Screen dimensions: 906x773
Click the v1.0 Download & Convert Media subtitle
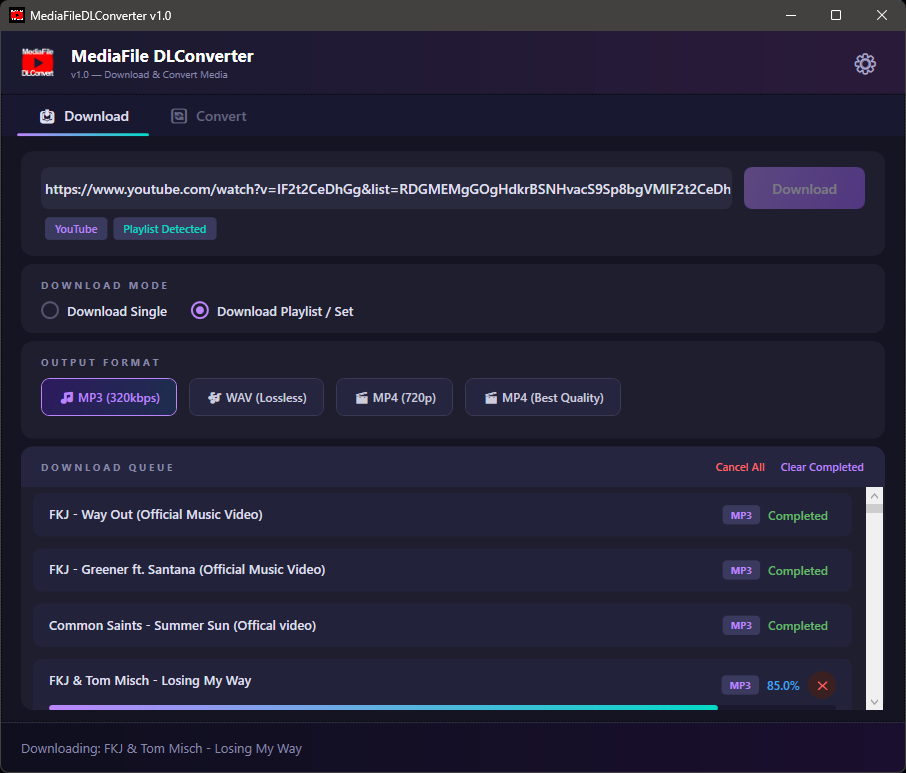click(149, 75)
